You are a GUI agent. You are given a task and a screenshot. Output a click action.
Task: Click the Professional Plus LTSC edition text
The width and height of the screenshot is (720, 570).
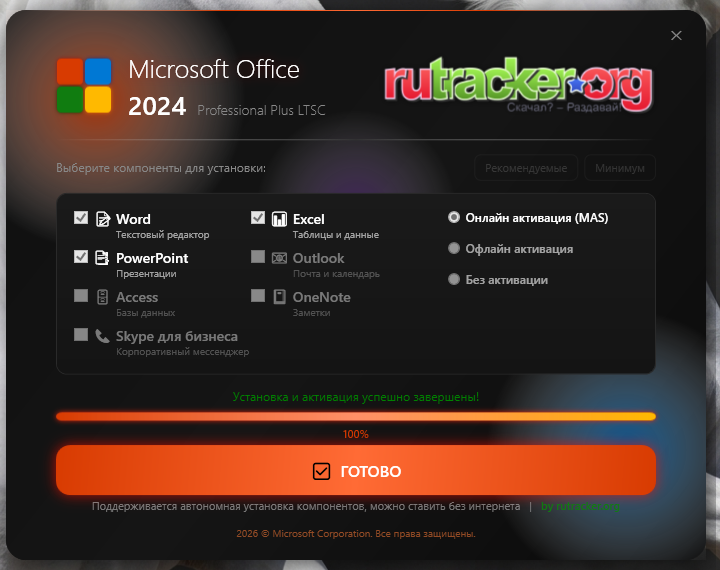point(261,110)
